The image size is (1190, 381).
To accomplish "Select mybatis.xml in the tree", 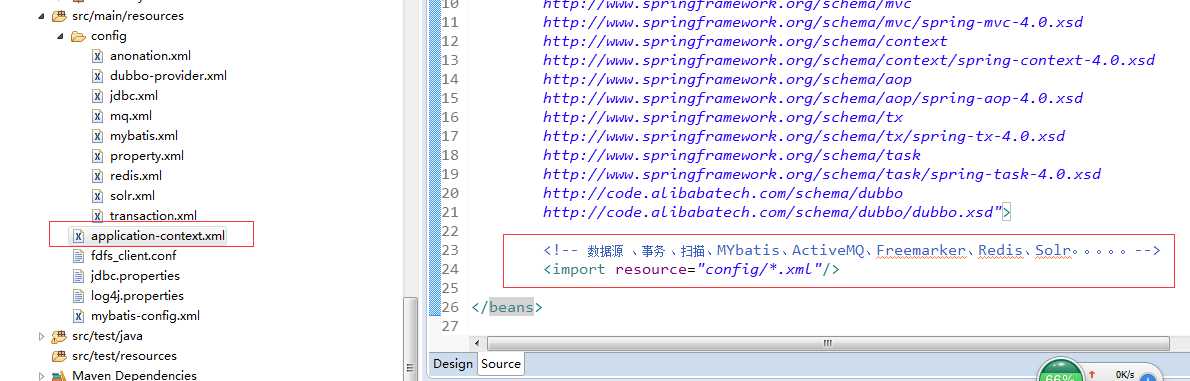I will coord(144,136).
